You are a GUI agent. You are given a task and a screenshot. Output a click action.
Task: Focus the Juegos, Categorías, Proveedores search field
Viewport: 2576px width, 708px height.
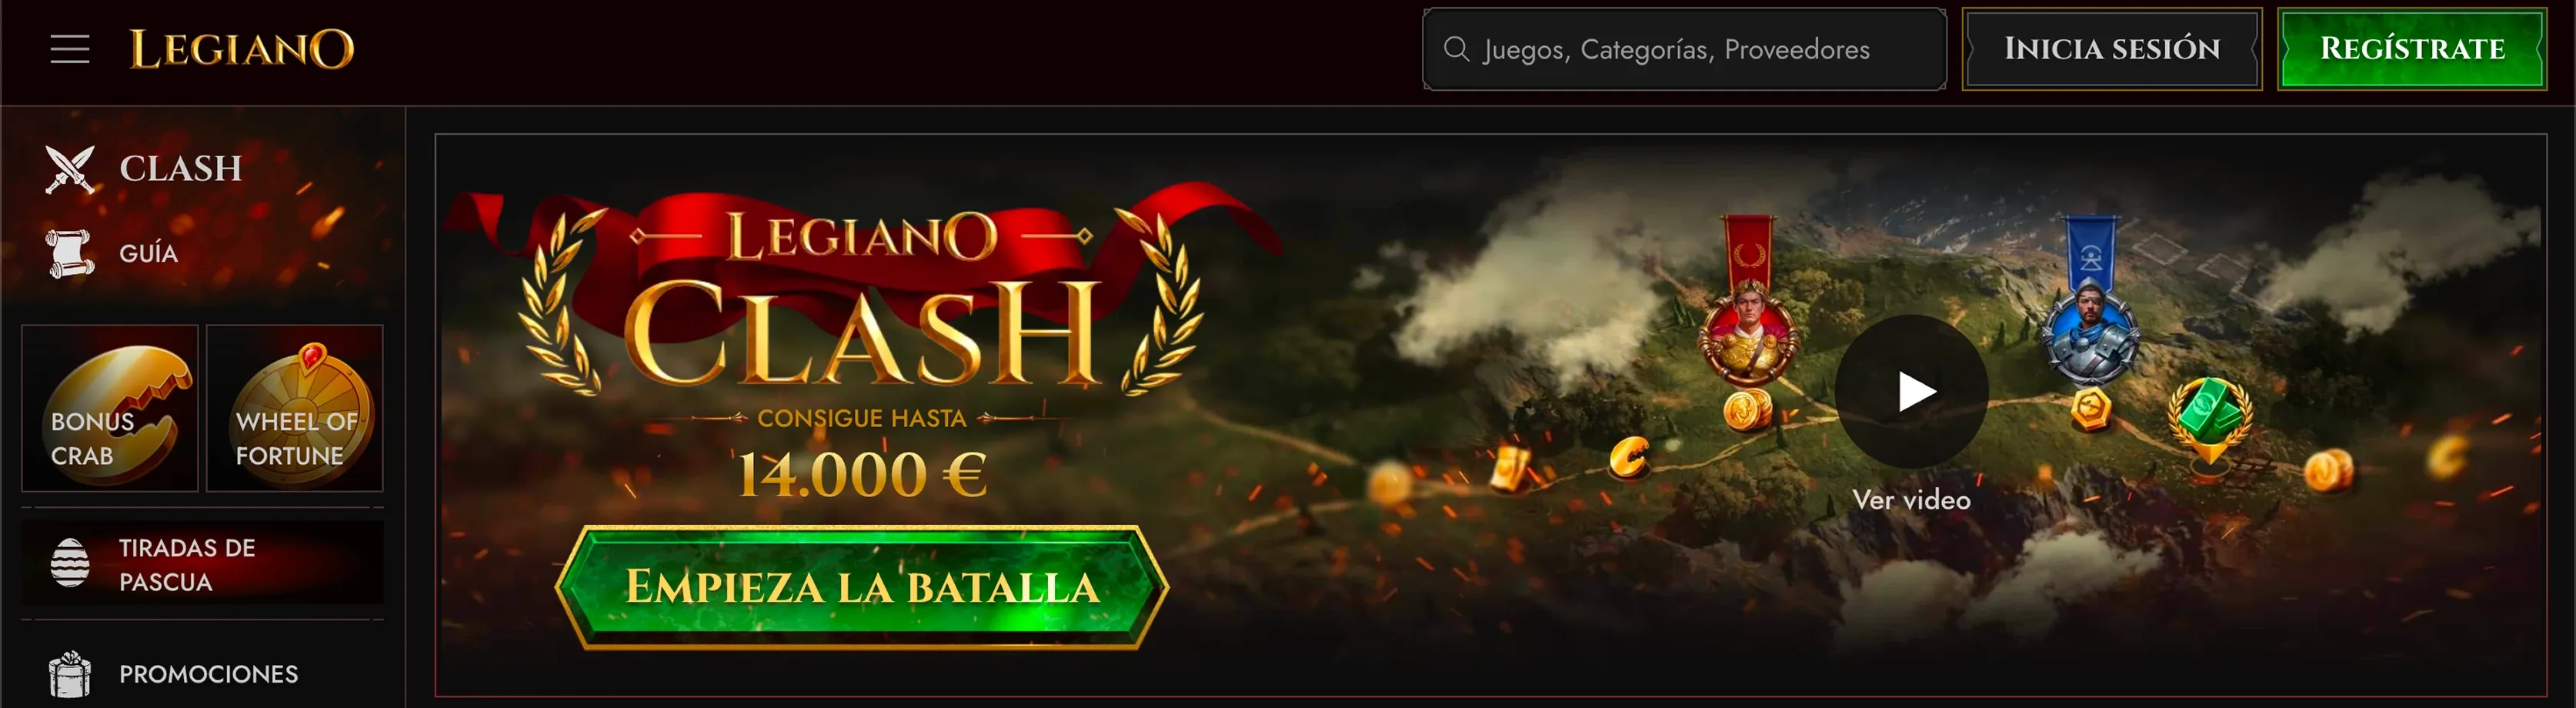1685,49
